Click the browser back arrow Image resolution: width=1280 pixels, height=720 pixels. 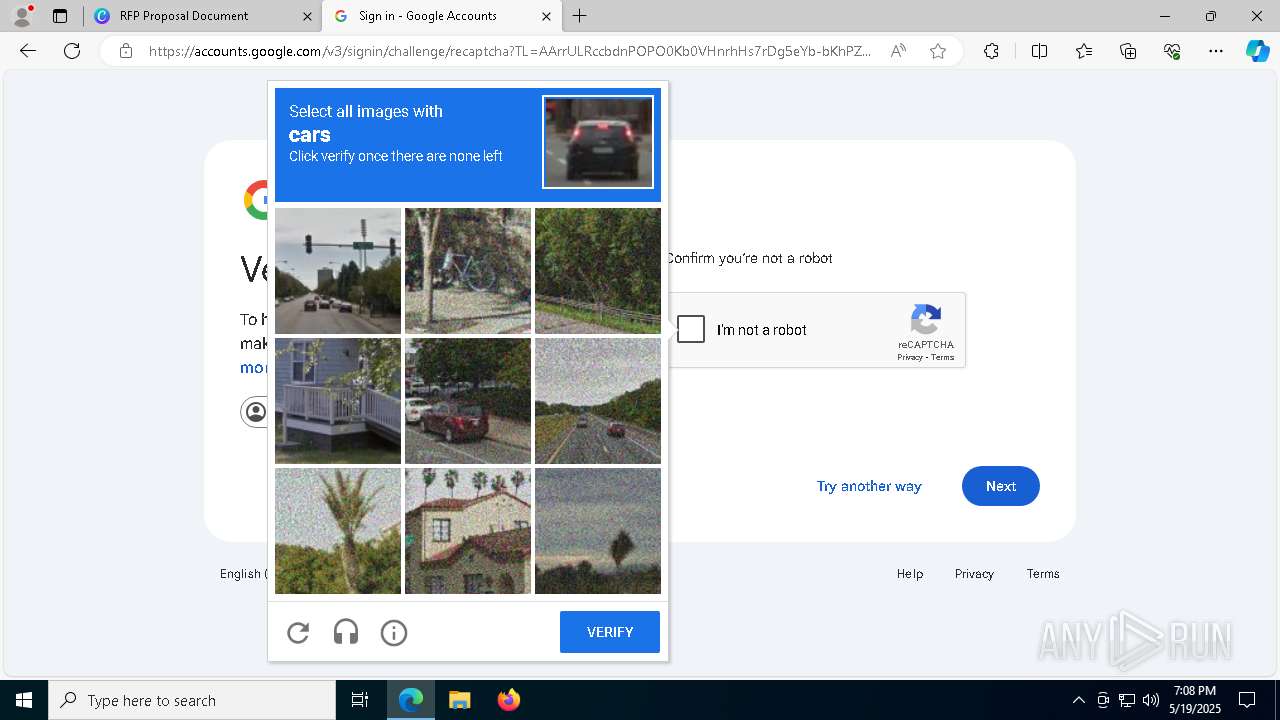tap(28, 51)
